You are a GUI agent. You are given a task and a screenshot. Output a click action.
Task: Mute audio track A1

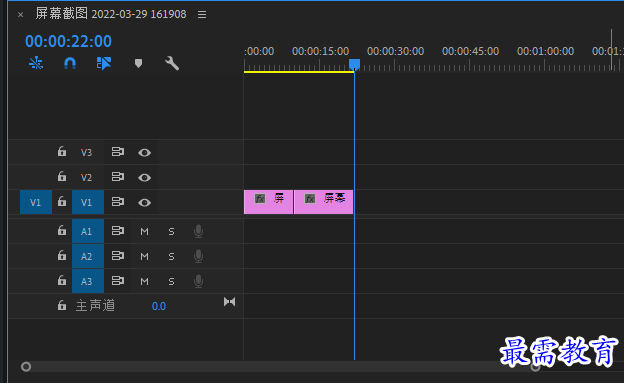144,232
